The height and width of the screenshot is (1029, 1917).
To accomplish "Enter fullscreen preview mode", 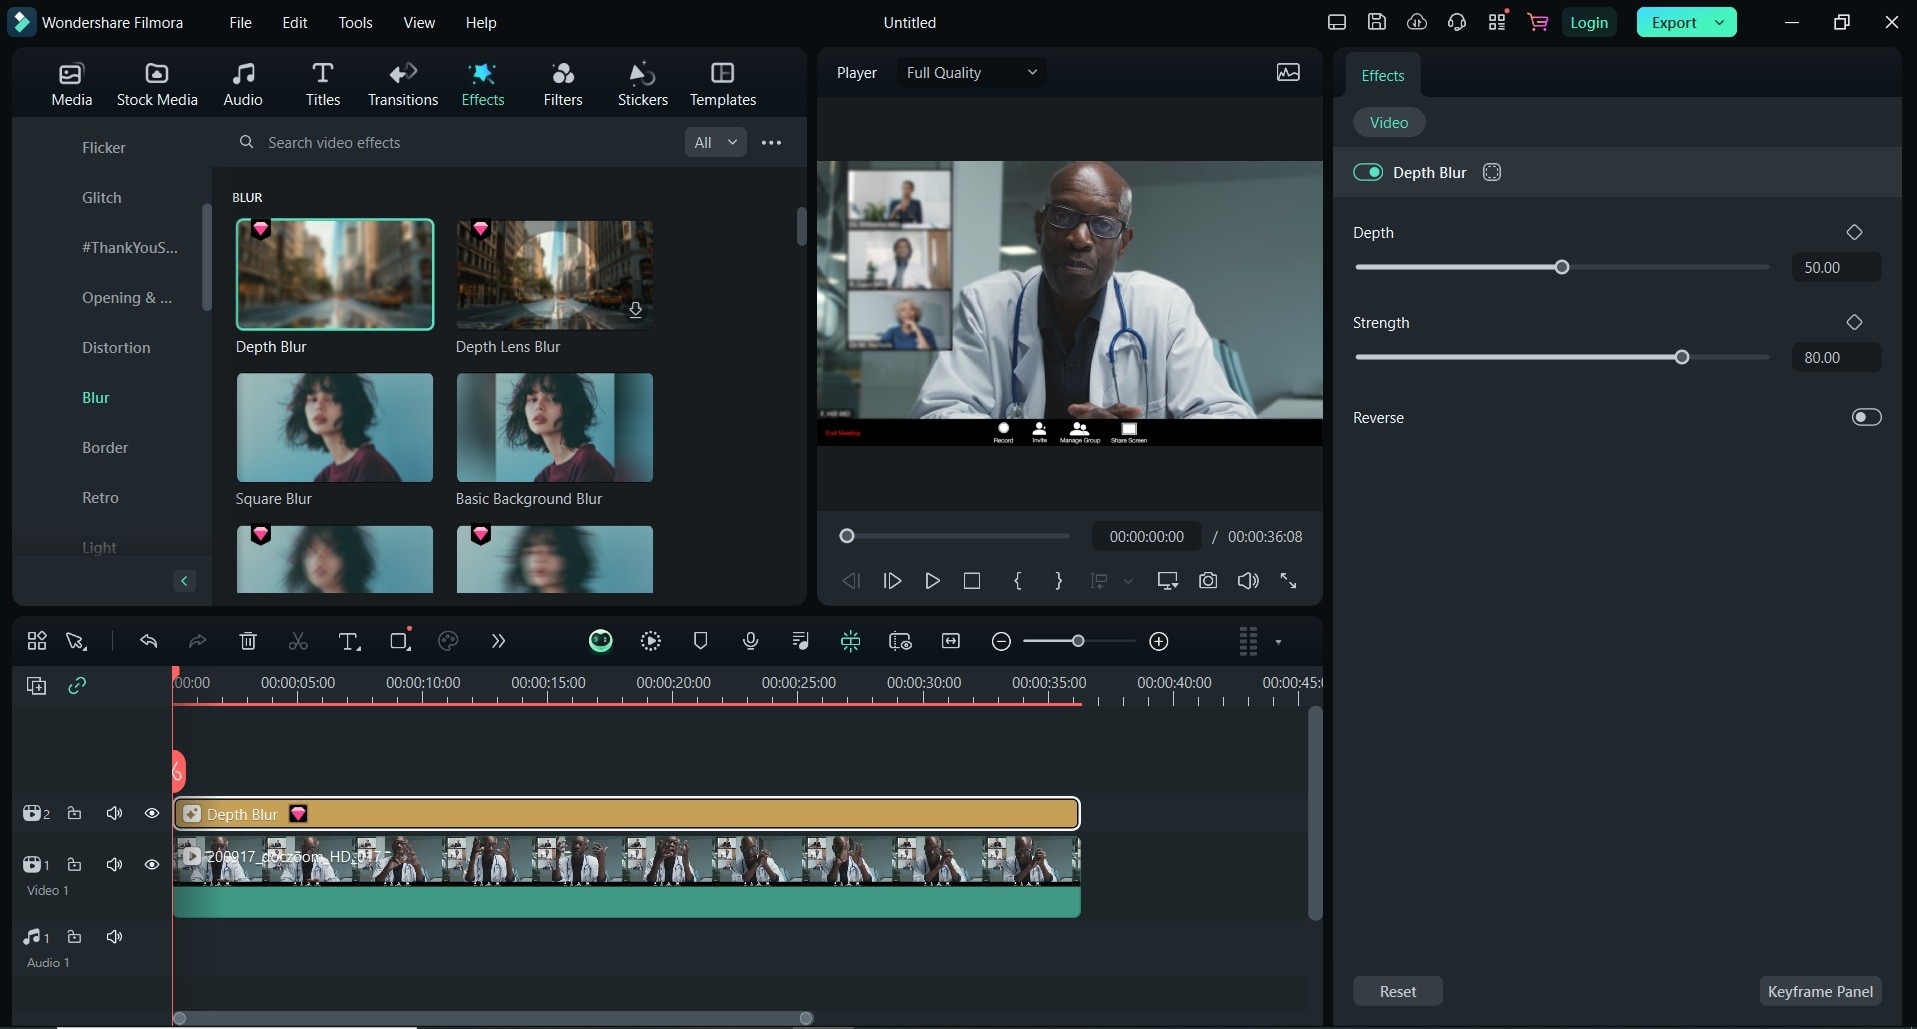I will click(1288, 580).
